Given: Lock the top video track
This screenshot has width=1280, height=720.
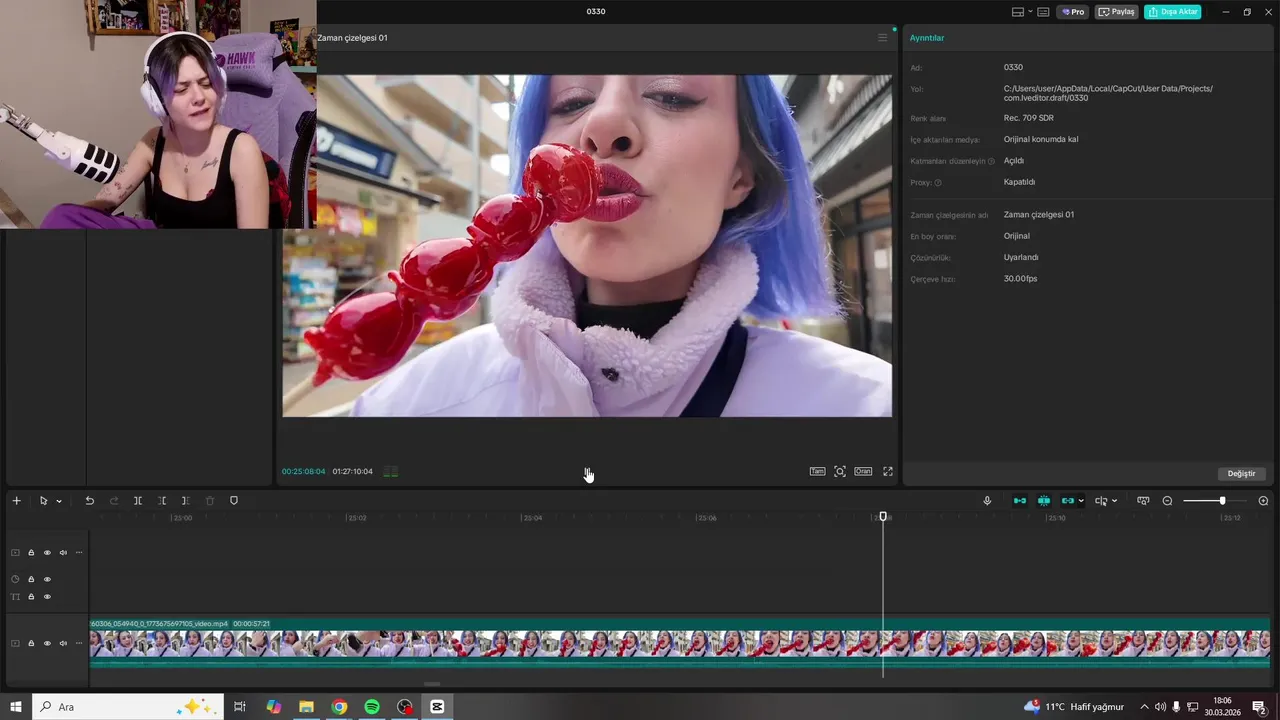Looking at the screenshot, I should 31,553.
